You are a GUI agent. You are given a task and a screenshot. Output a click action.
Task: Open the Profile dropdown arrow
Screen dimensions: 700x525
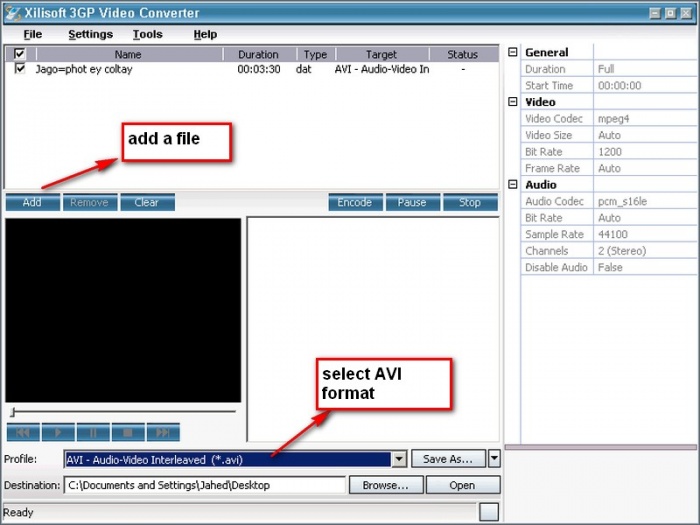(399, 459)
